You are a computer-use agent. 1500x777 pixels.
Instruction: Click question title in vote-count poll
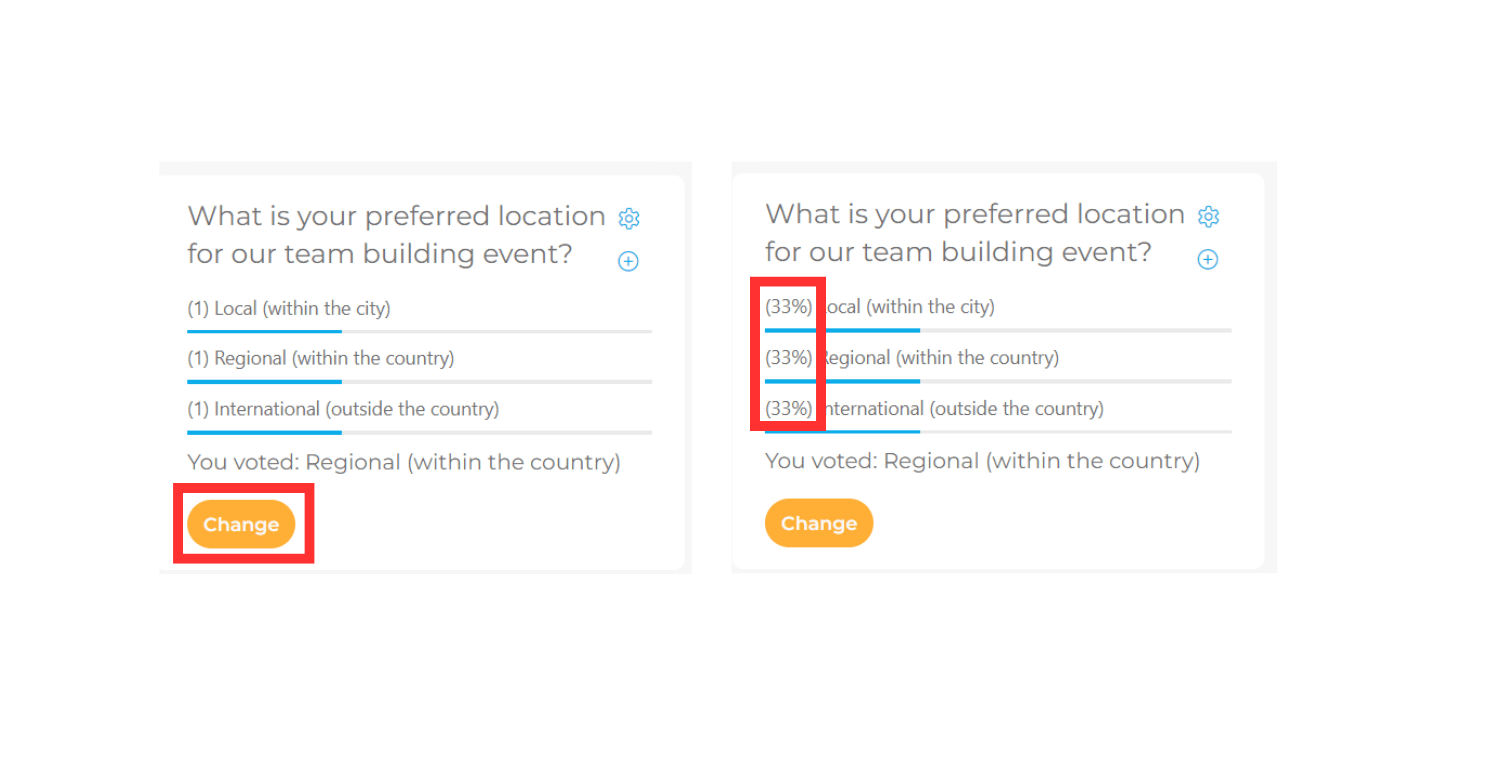396,235
